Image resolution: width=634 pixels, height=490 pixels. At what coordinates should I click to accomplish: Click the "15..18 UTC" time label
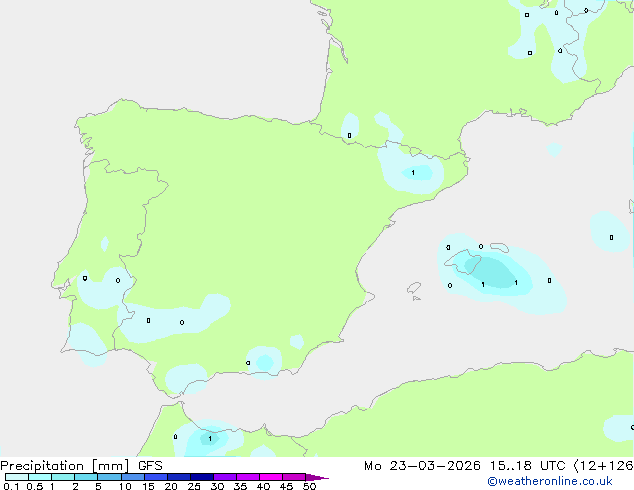click(x=527, y=466)
